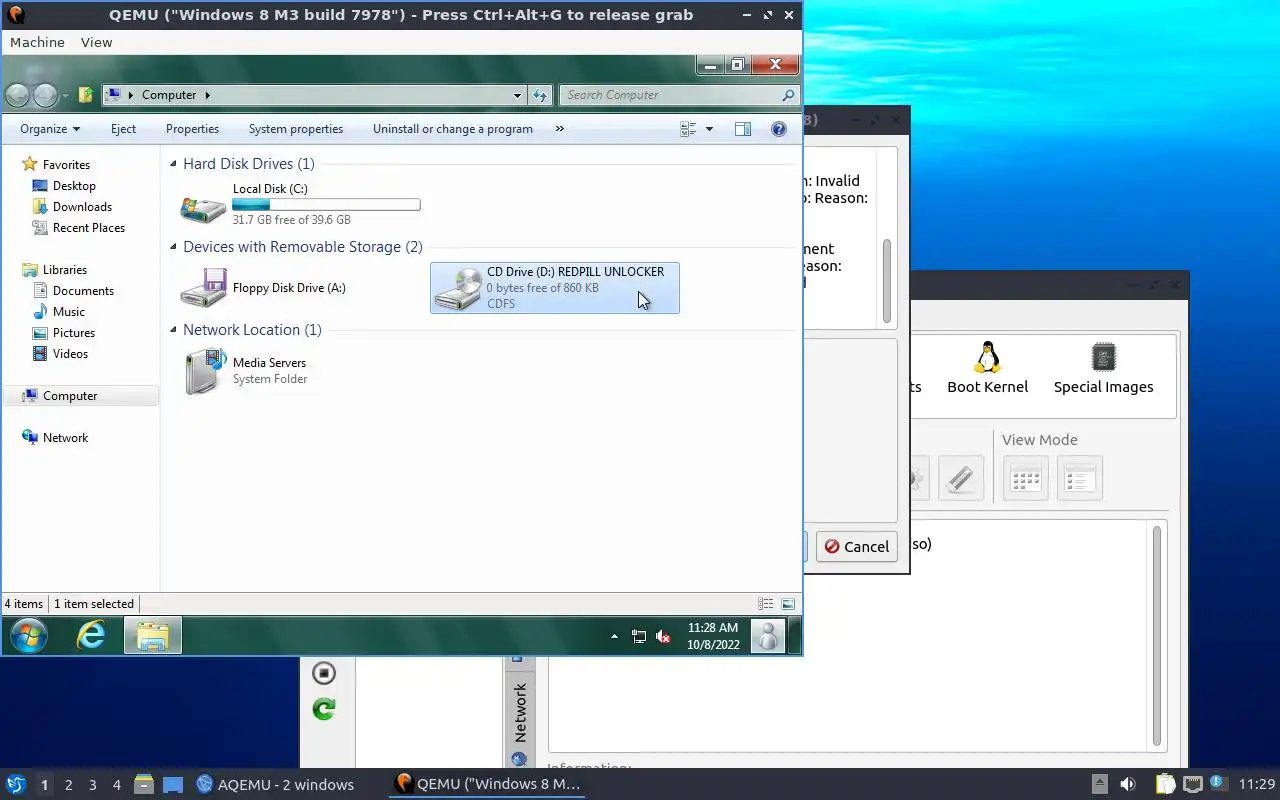Click the Windows Explorer taskbar button
Screen dimensions: 1280x800
point(153,636)
